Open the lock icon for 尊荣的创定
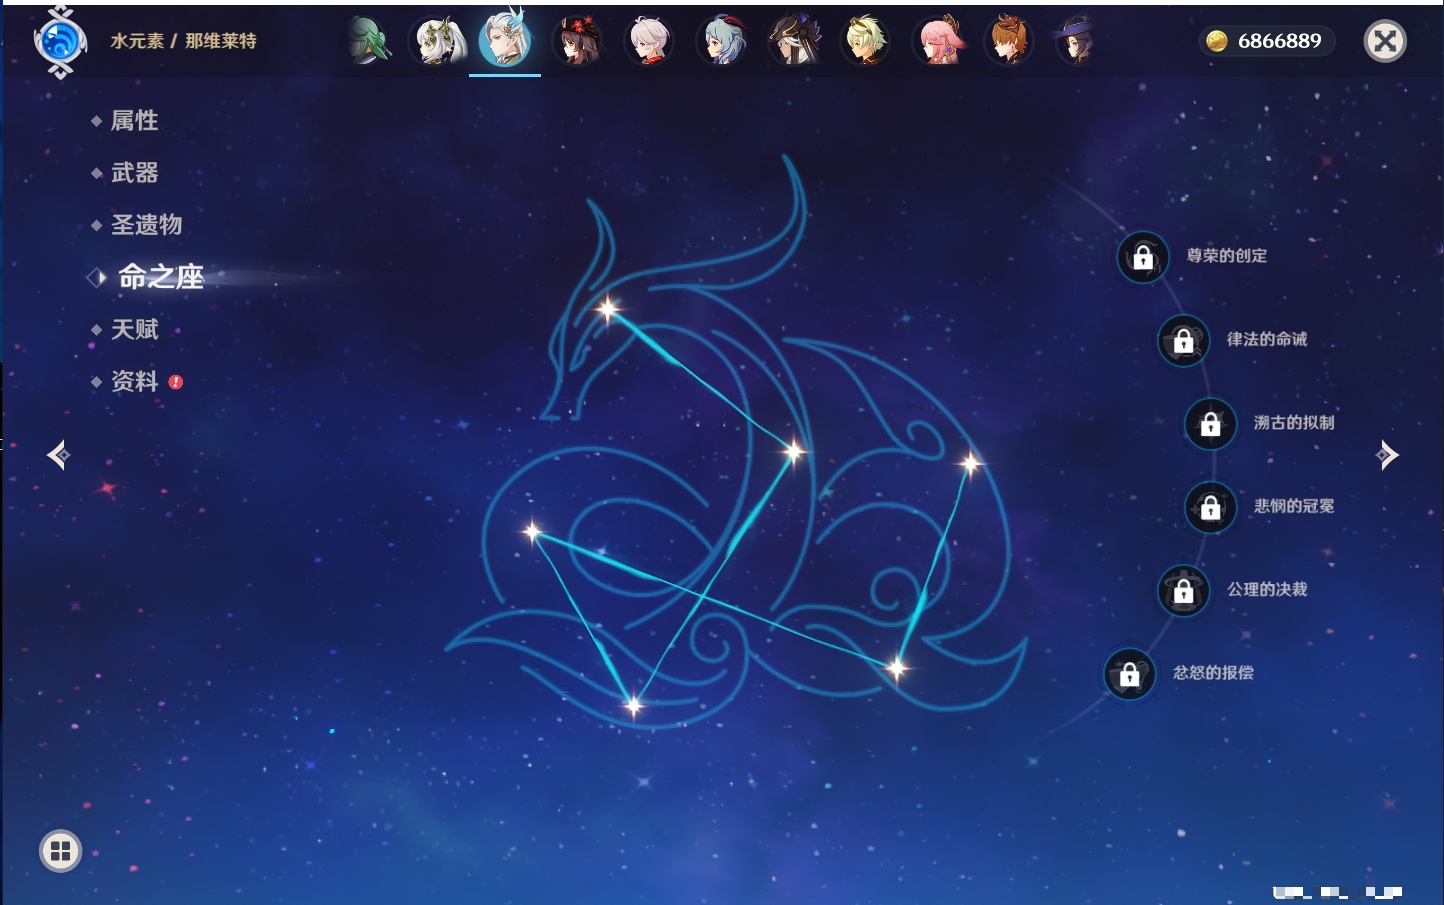This screenshot has width=1444, height=905. (1143, 258)
